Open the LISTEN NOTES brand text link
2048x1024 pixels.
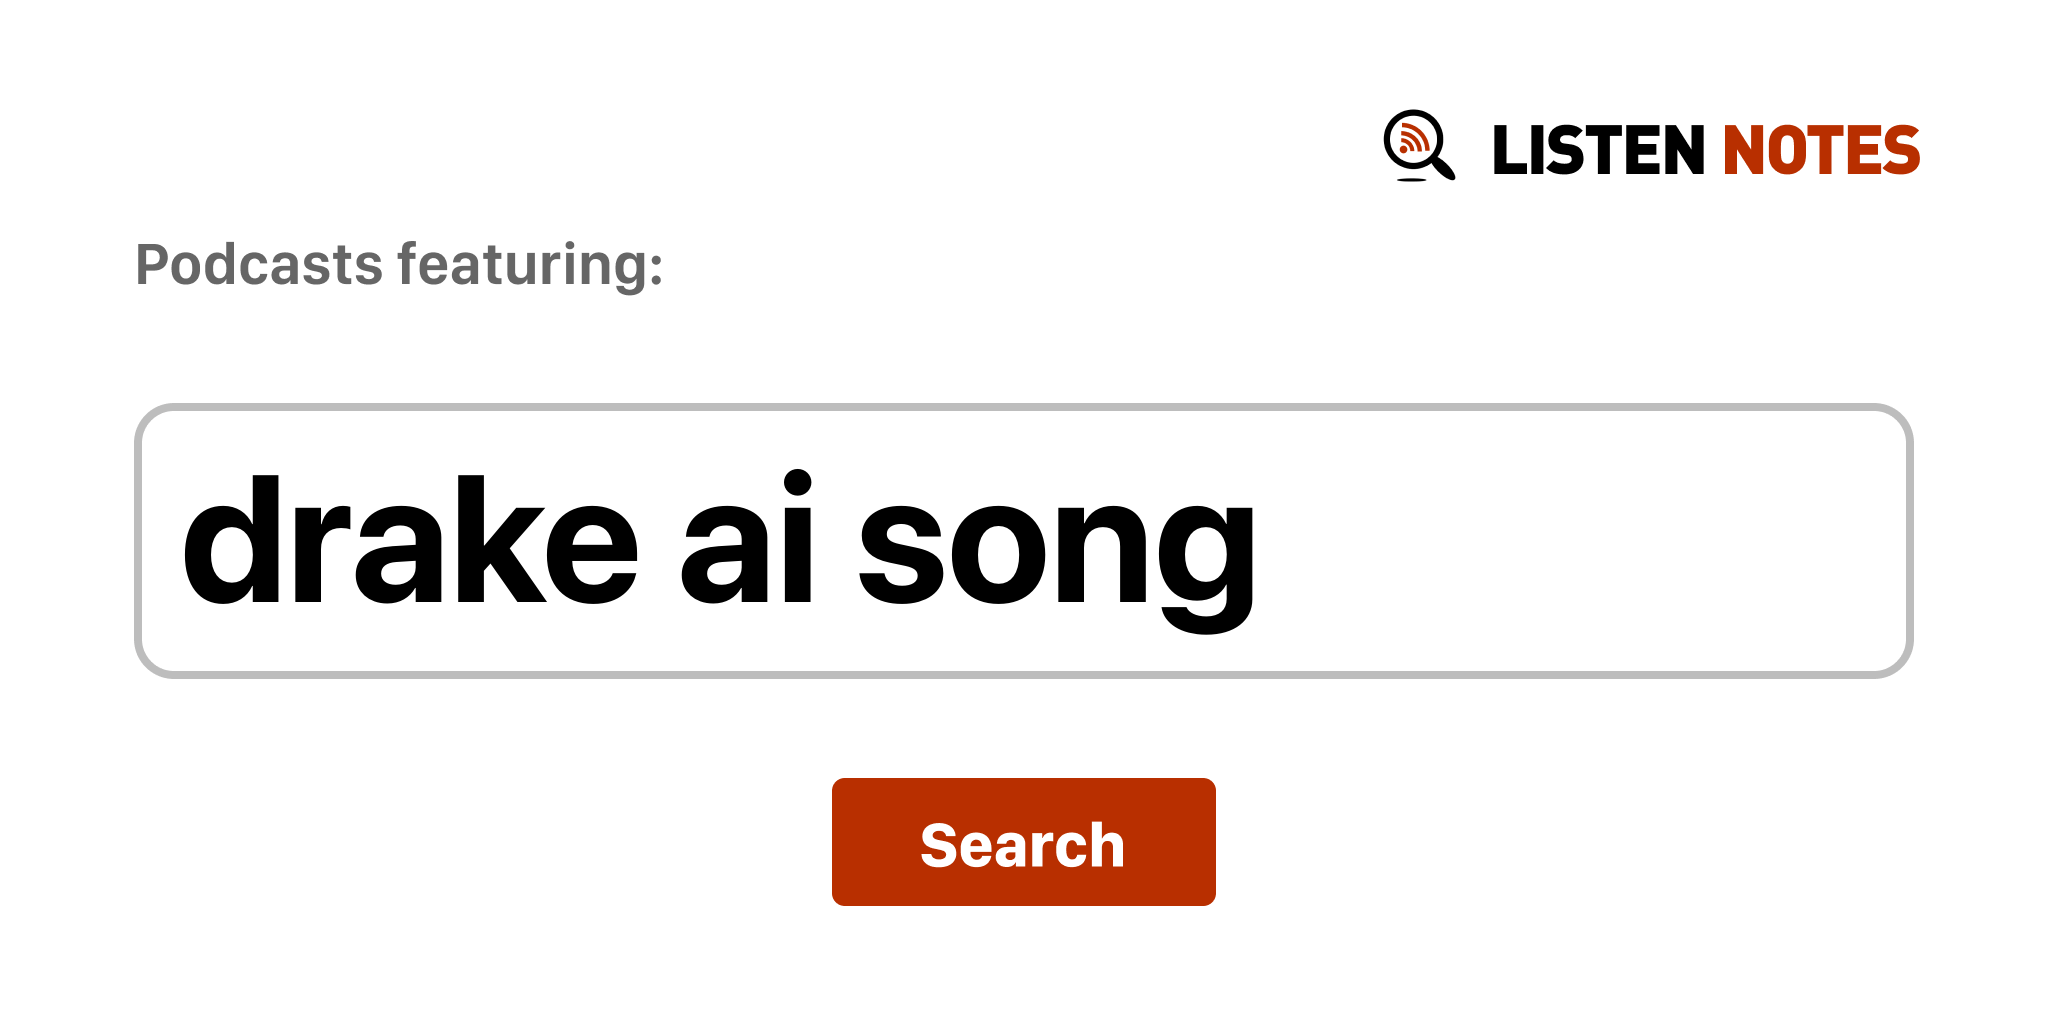coord(1705,150)
